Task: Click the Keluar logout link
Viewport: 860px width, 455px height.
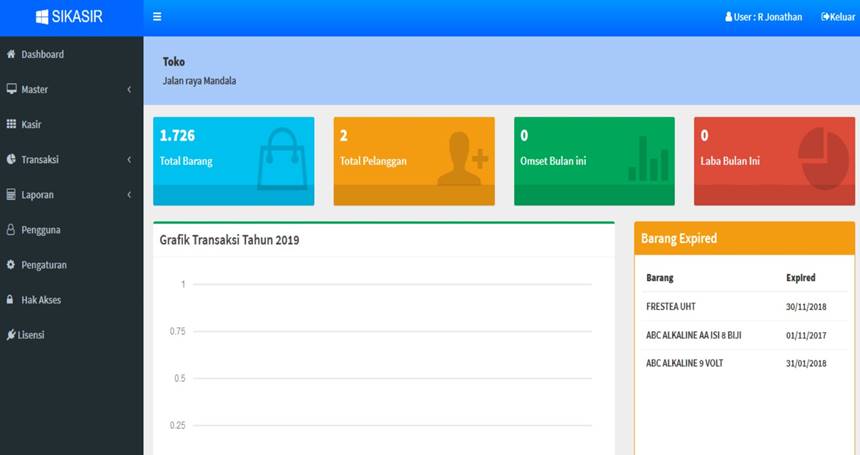Action: (x=837, y=17)
